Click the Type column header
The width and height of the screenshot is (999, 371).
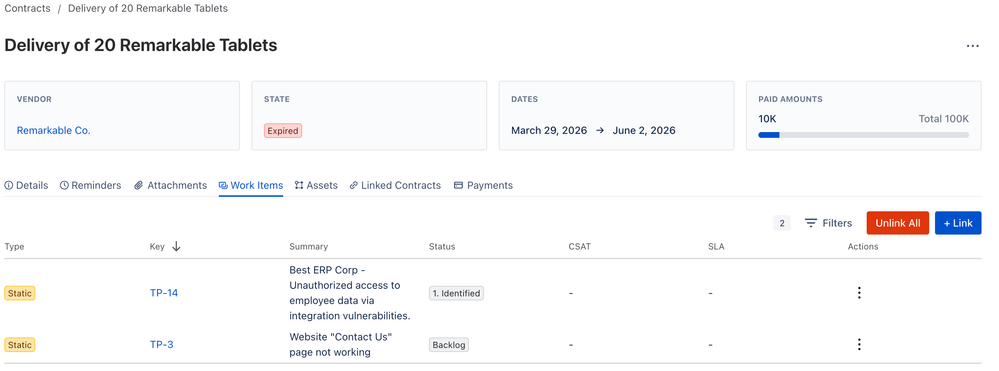point(14,247)
